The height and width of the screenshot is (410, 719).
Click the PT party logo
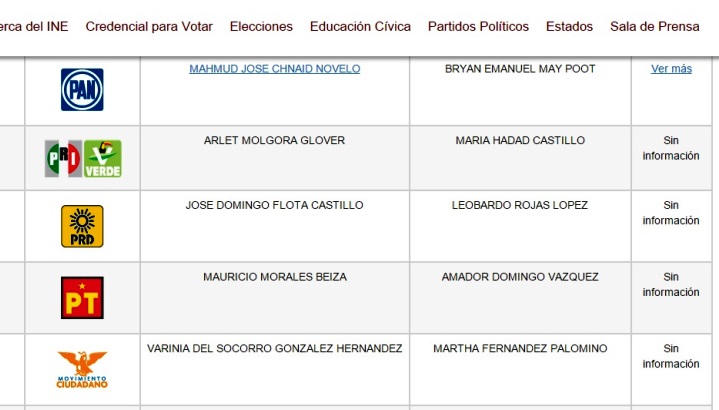[82, 297]
